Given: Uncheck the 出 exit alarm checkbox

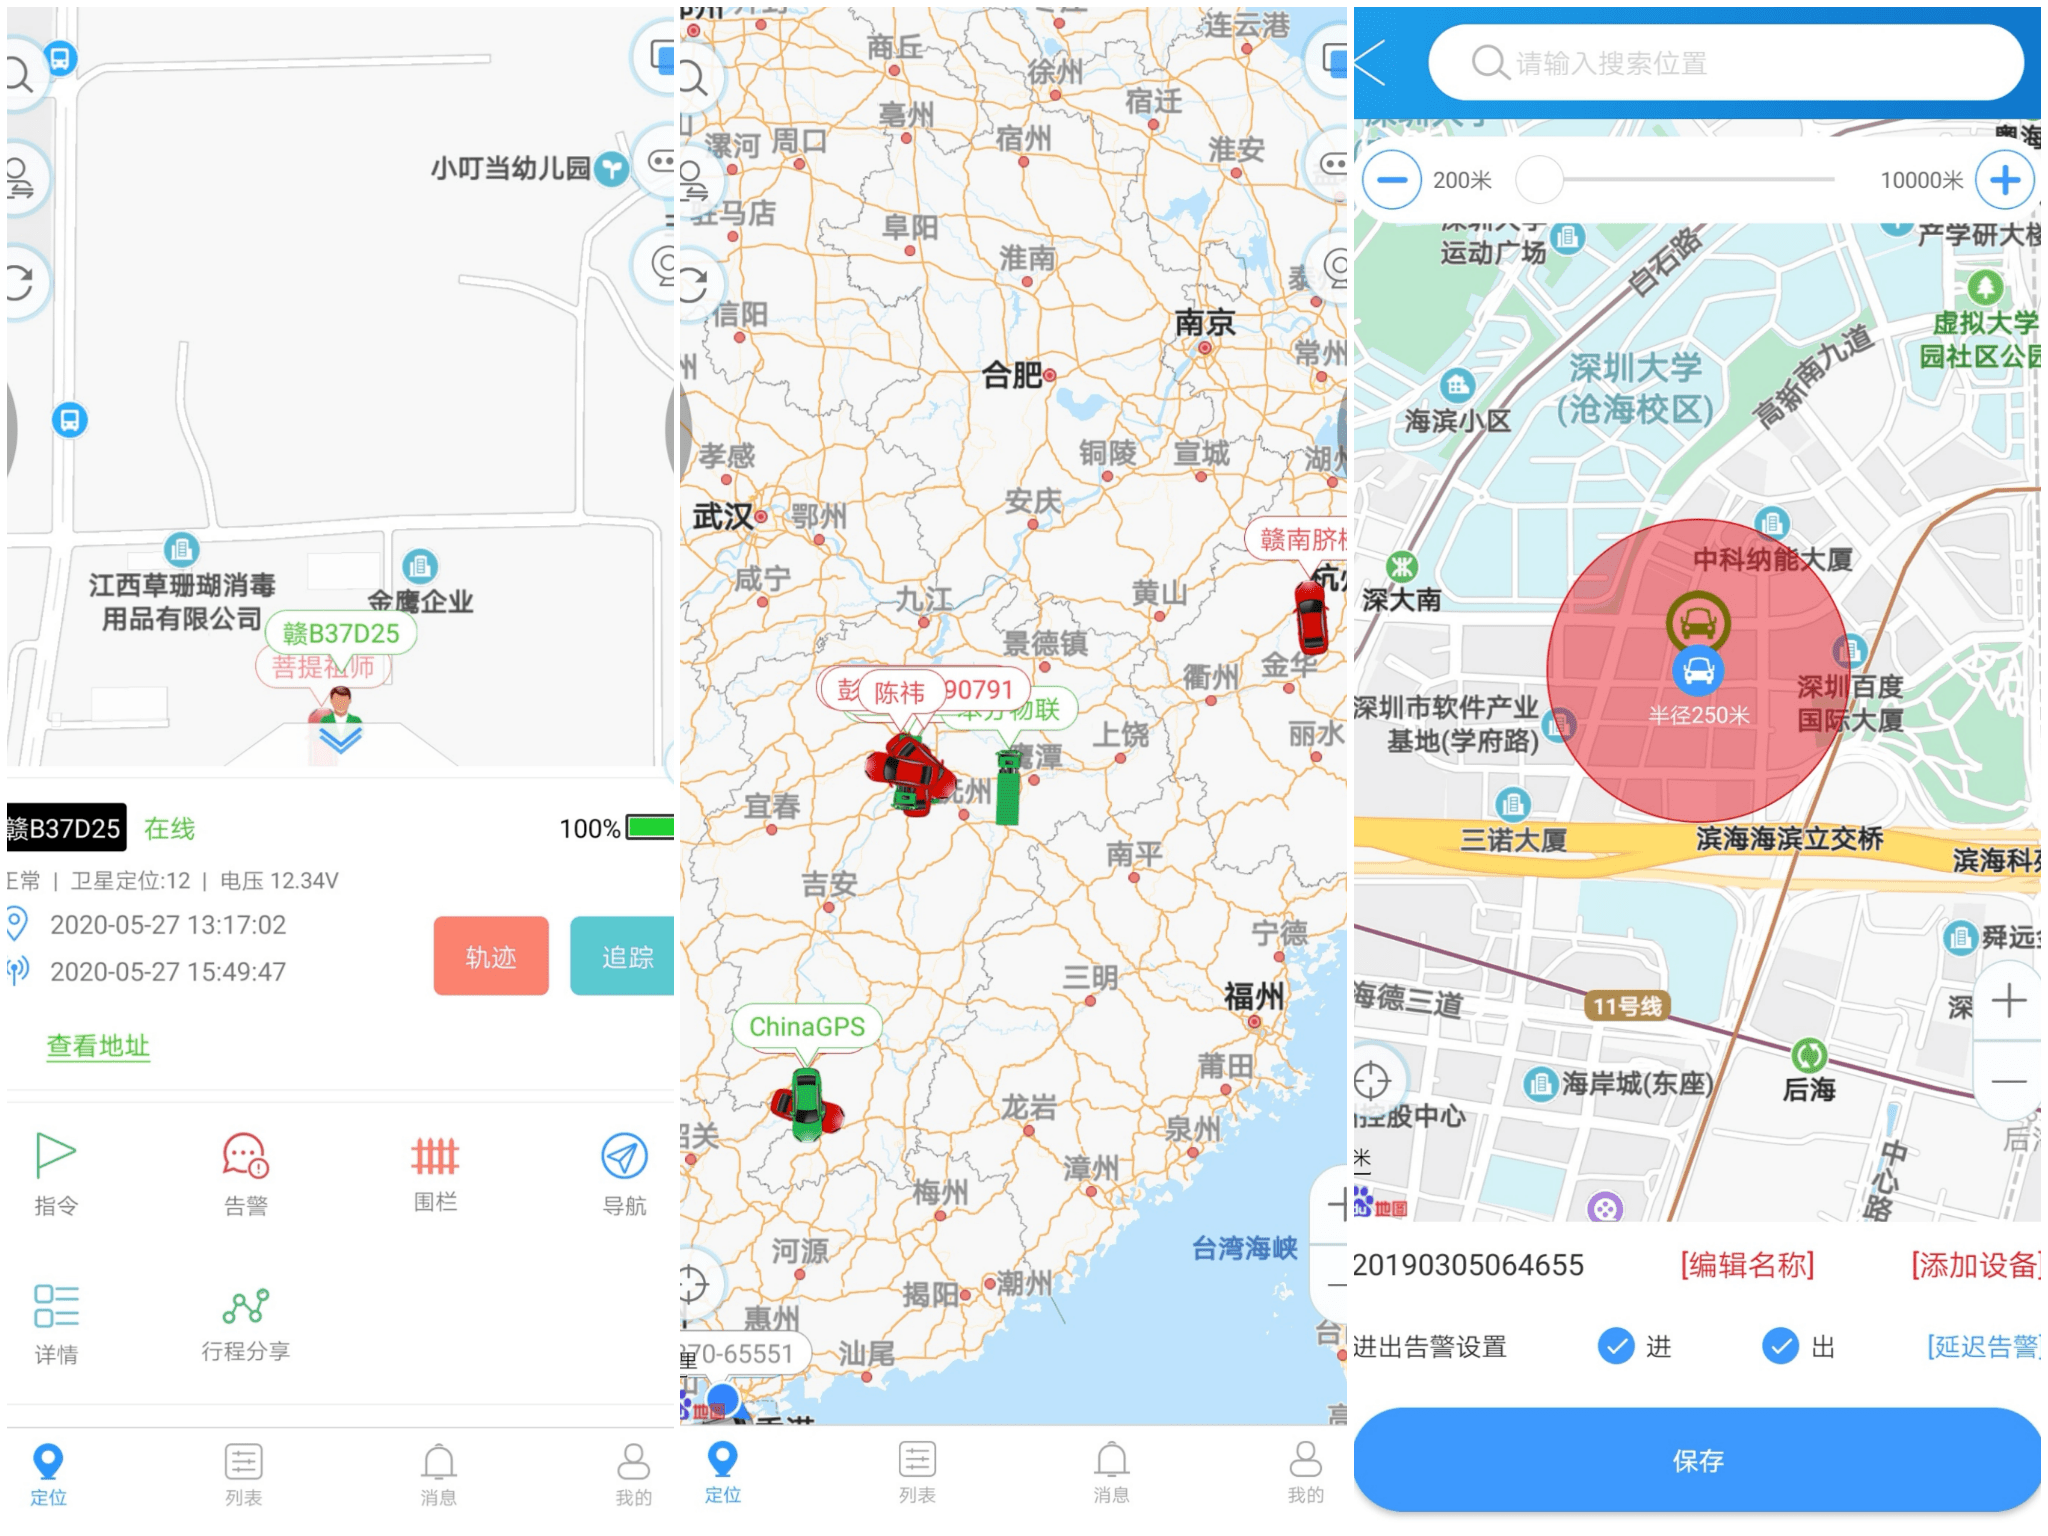Looking at the screenshot, I should click(1780, 1346).
